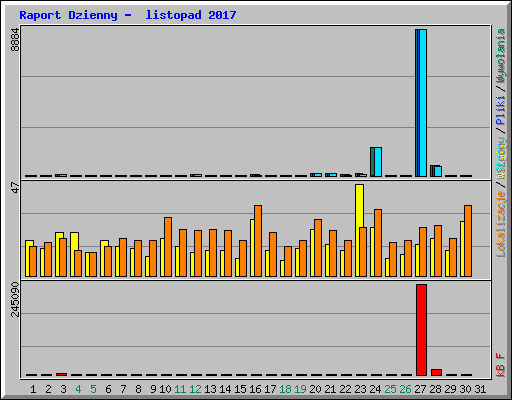This screenshot has width=512, height=400.
Task: Click day label 7 on x-axis
Action: (123, 389)
